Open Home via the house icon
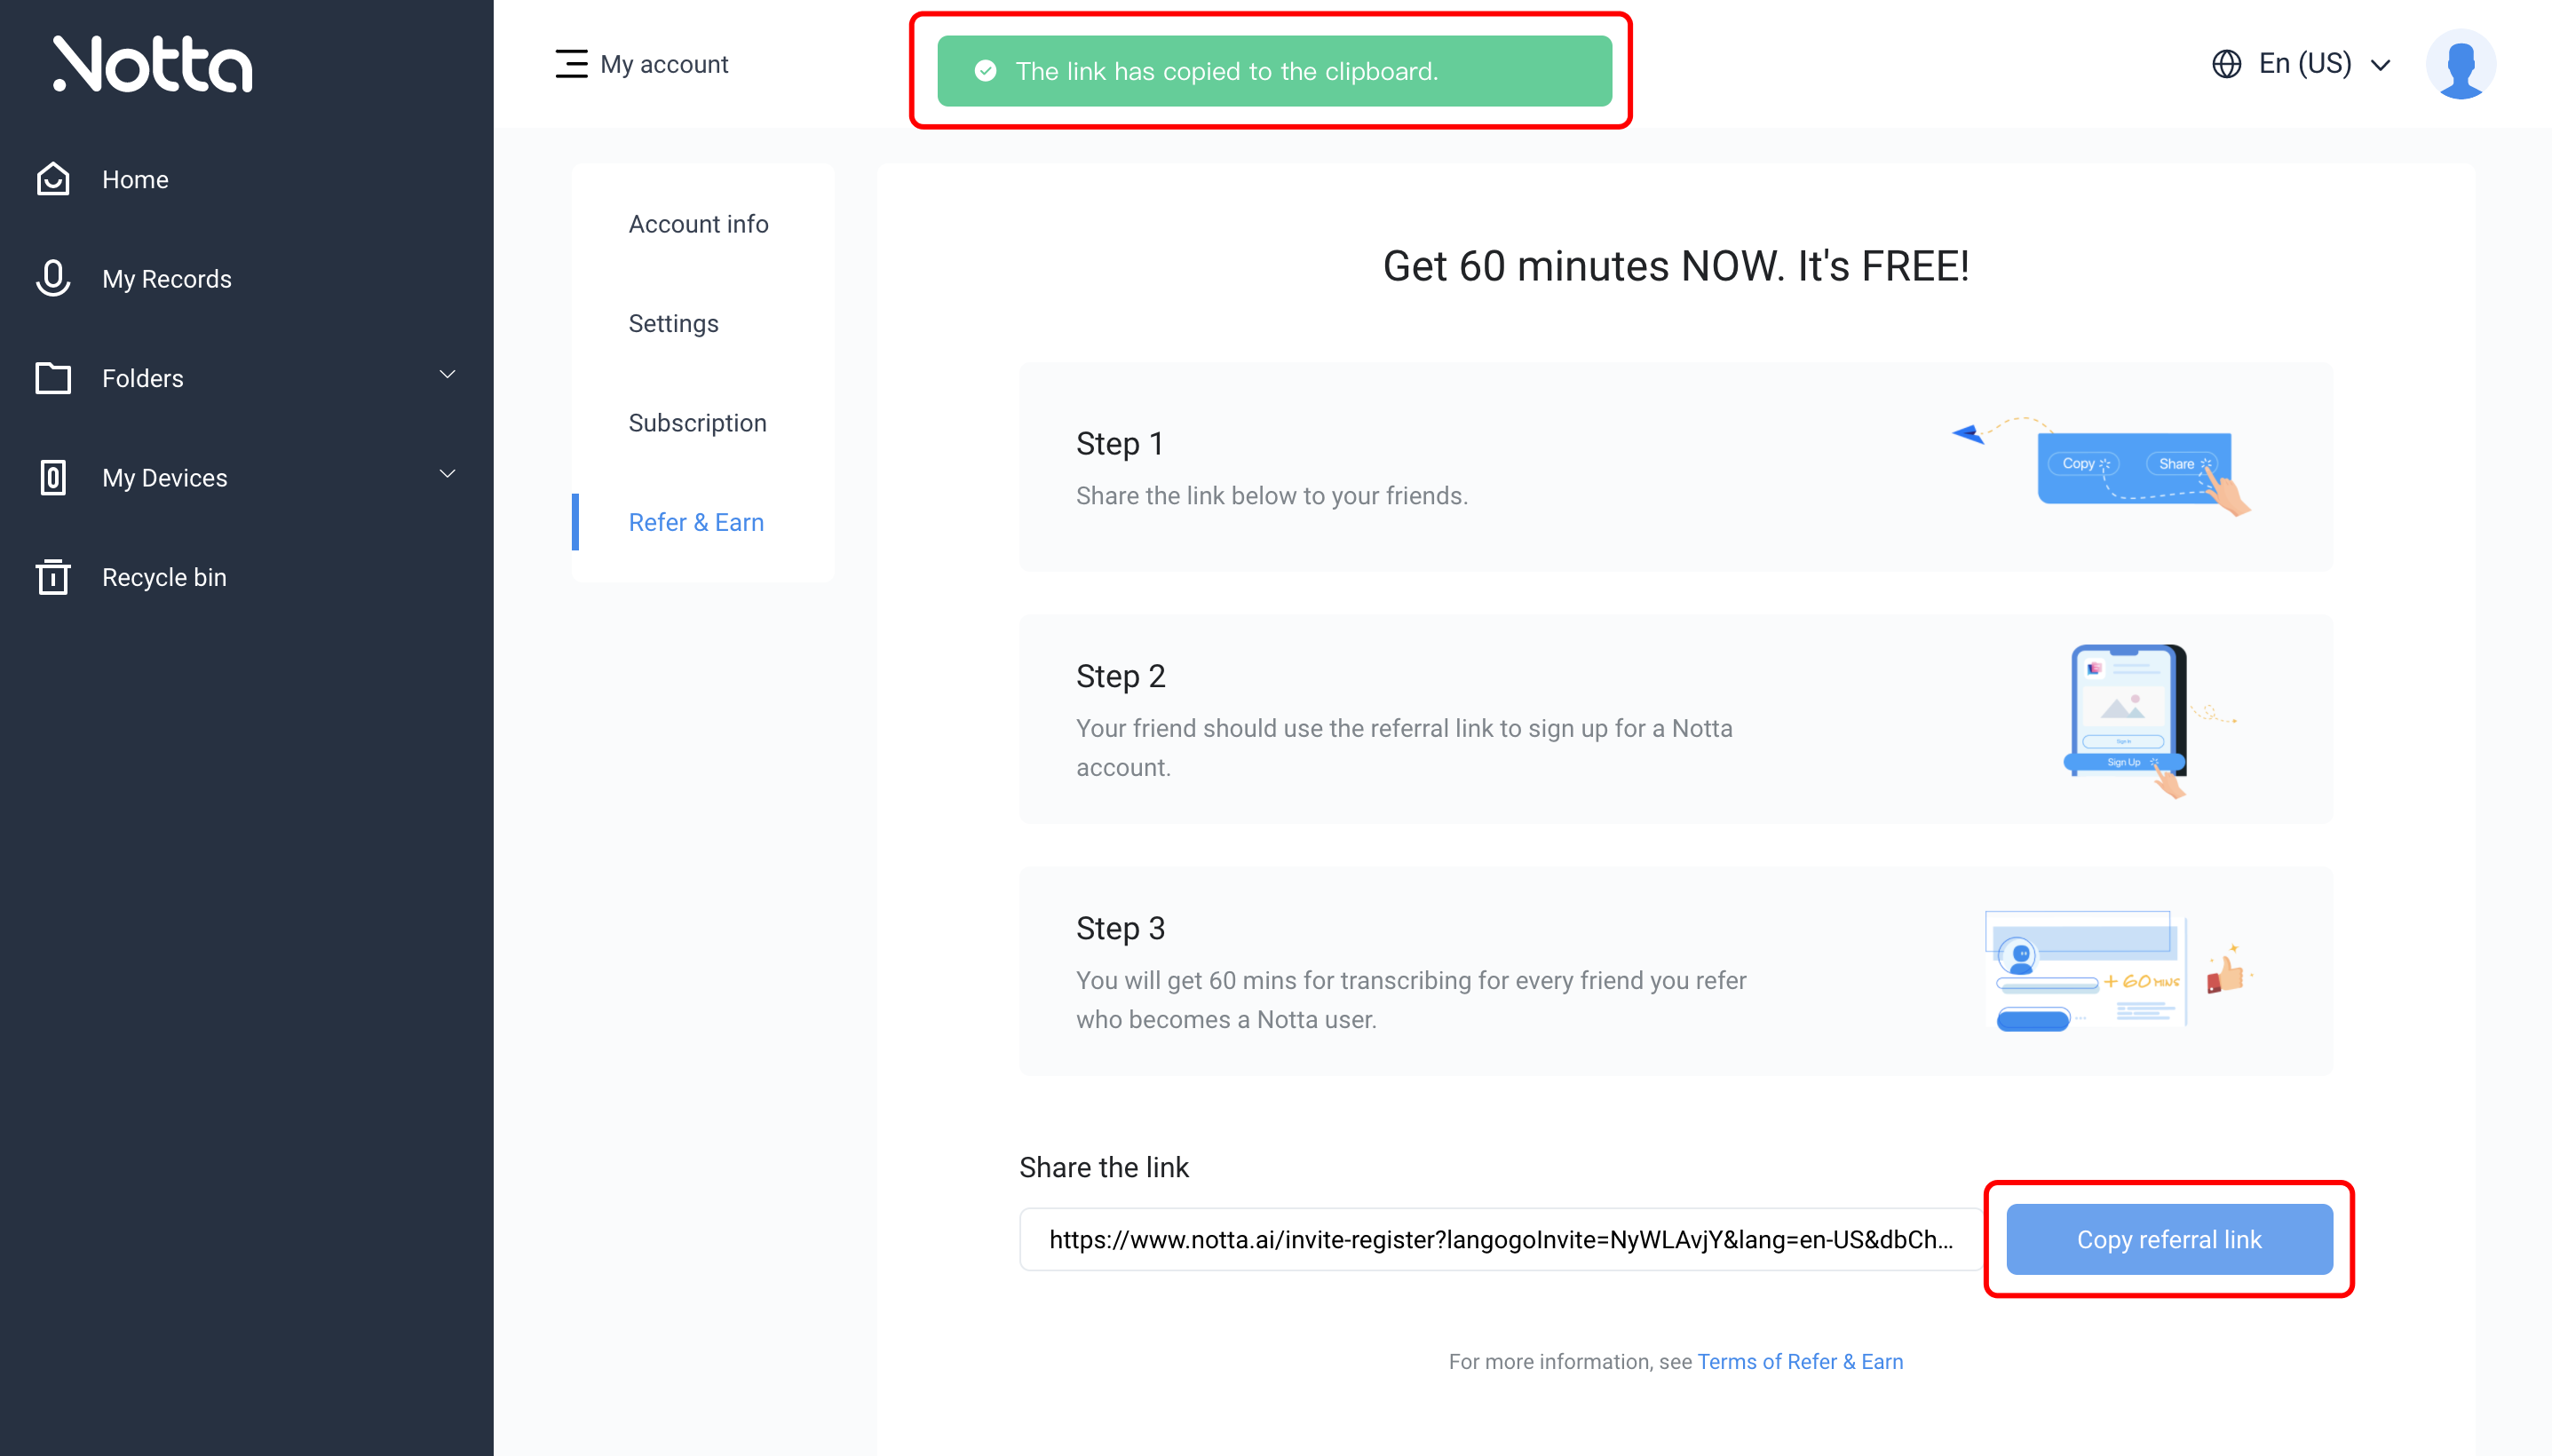 click(x=53, y=179)
